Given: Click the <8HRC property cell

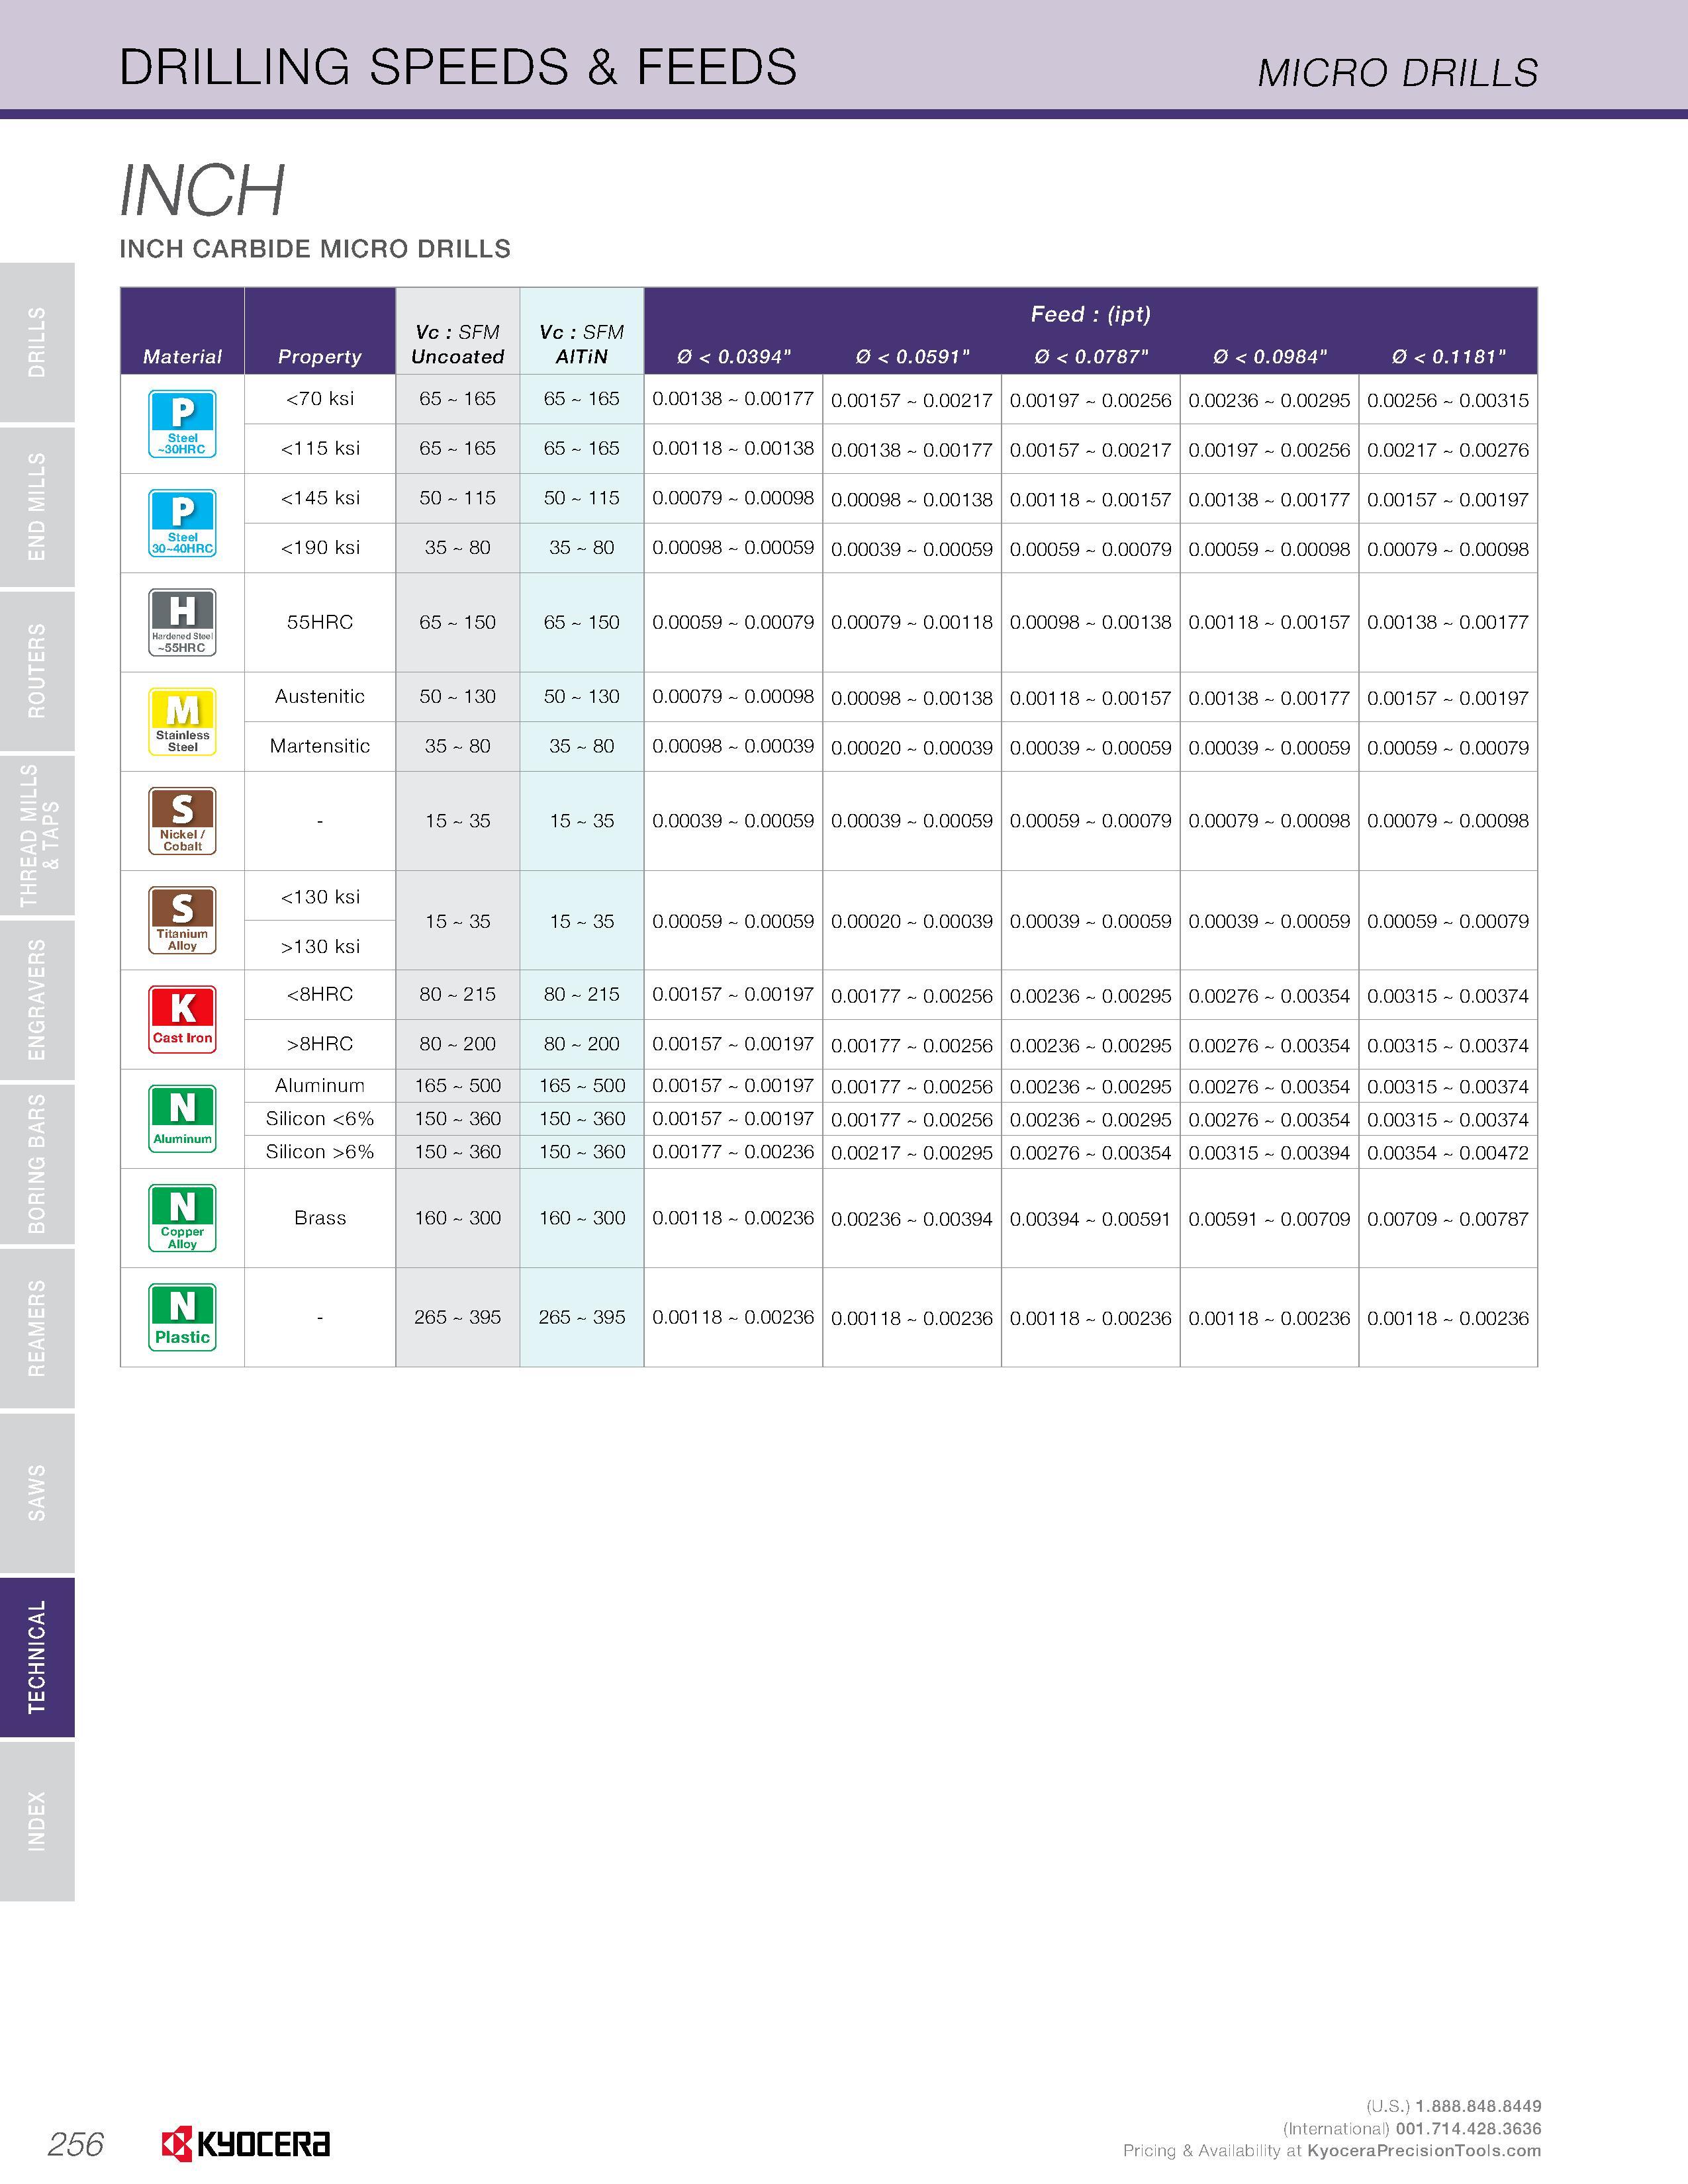Looking at the screenshot, I should 320,995.
